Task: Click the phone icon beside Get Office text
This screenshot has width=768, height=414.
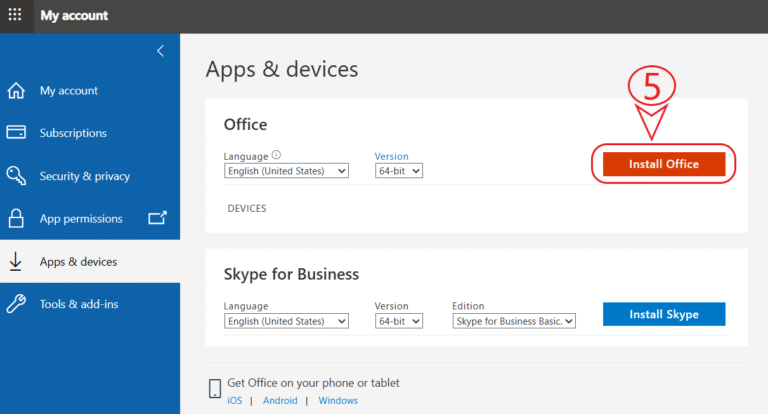Action: [215, 389]
